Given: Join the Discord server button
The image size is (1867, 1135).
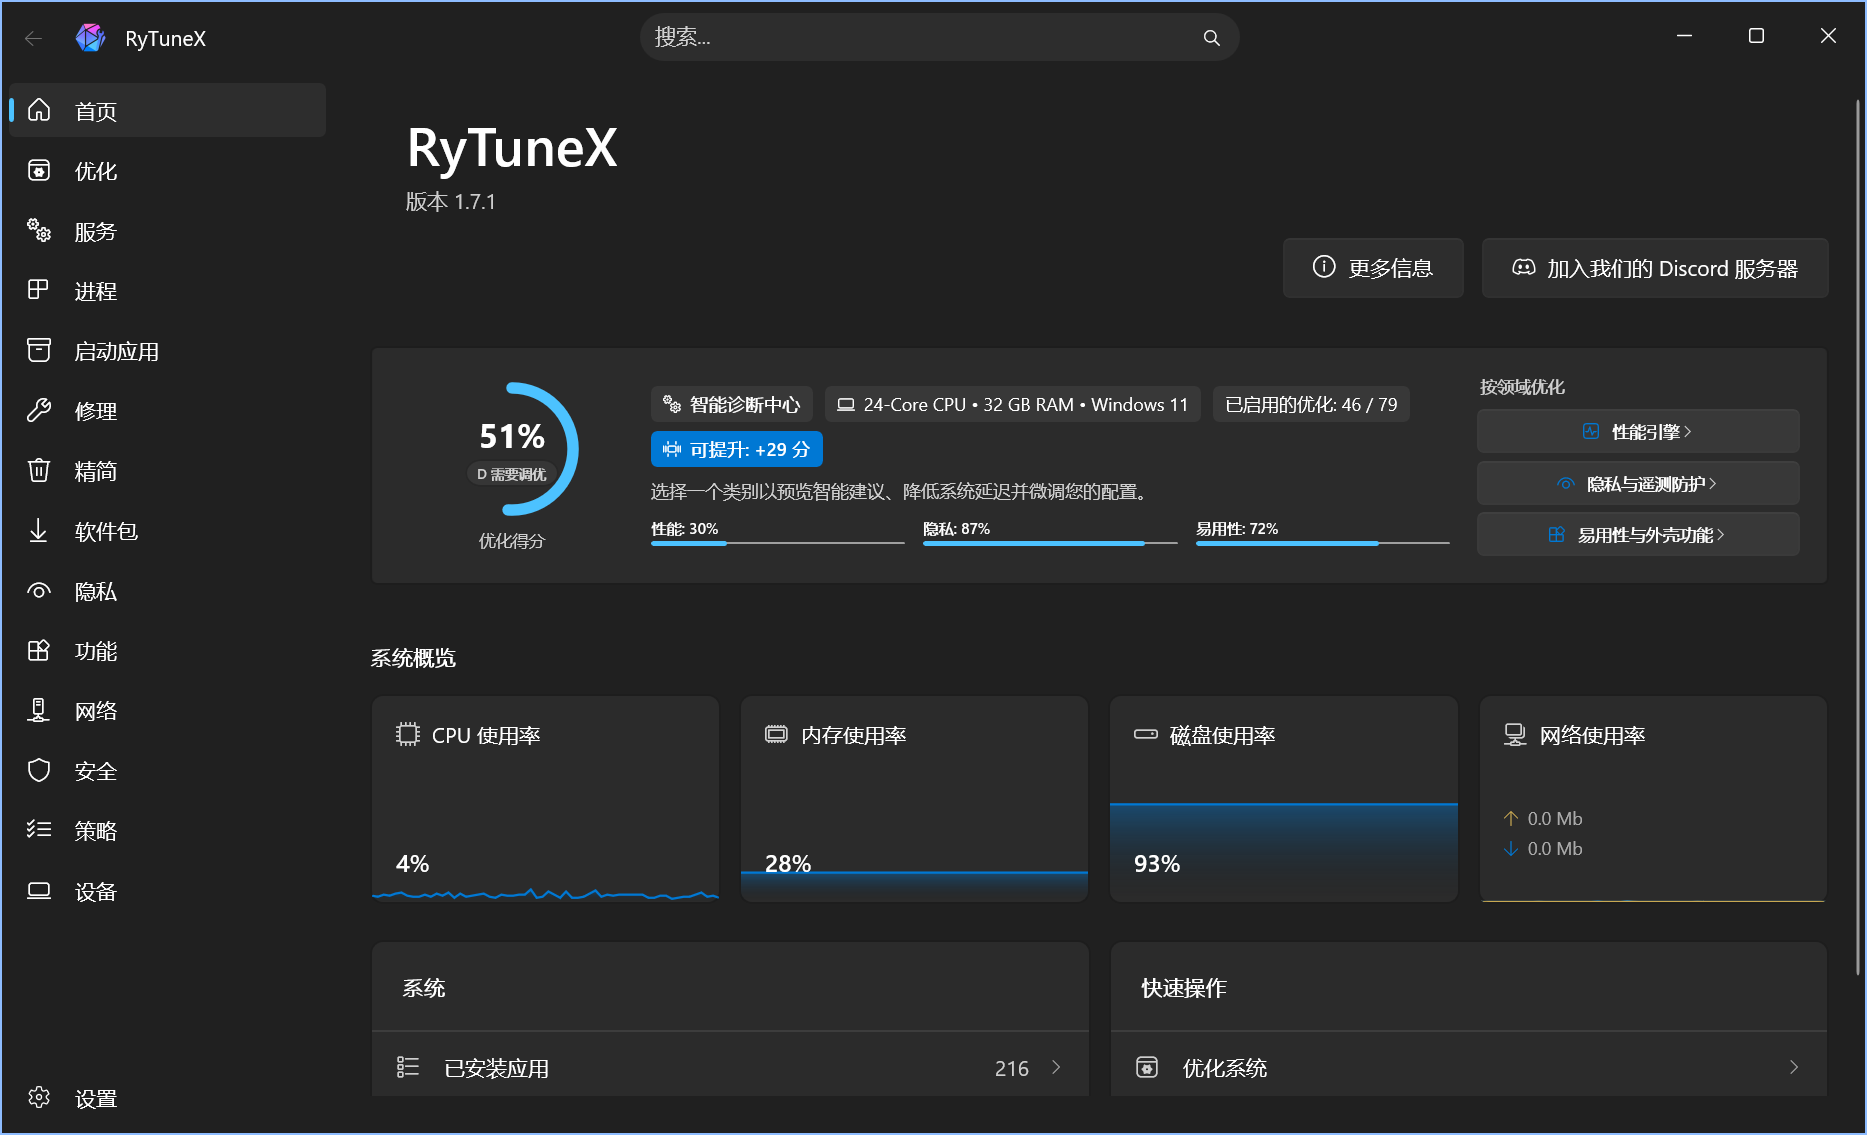Looking at the screenshot, I should pos(1655,268).
